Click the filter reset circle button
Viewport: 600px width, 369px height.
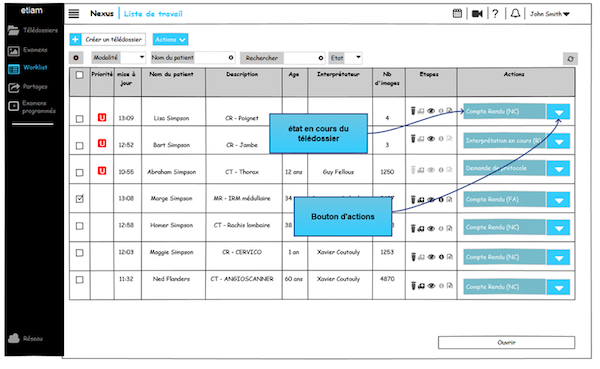tap(76, 58)
